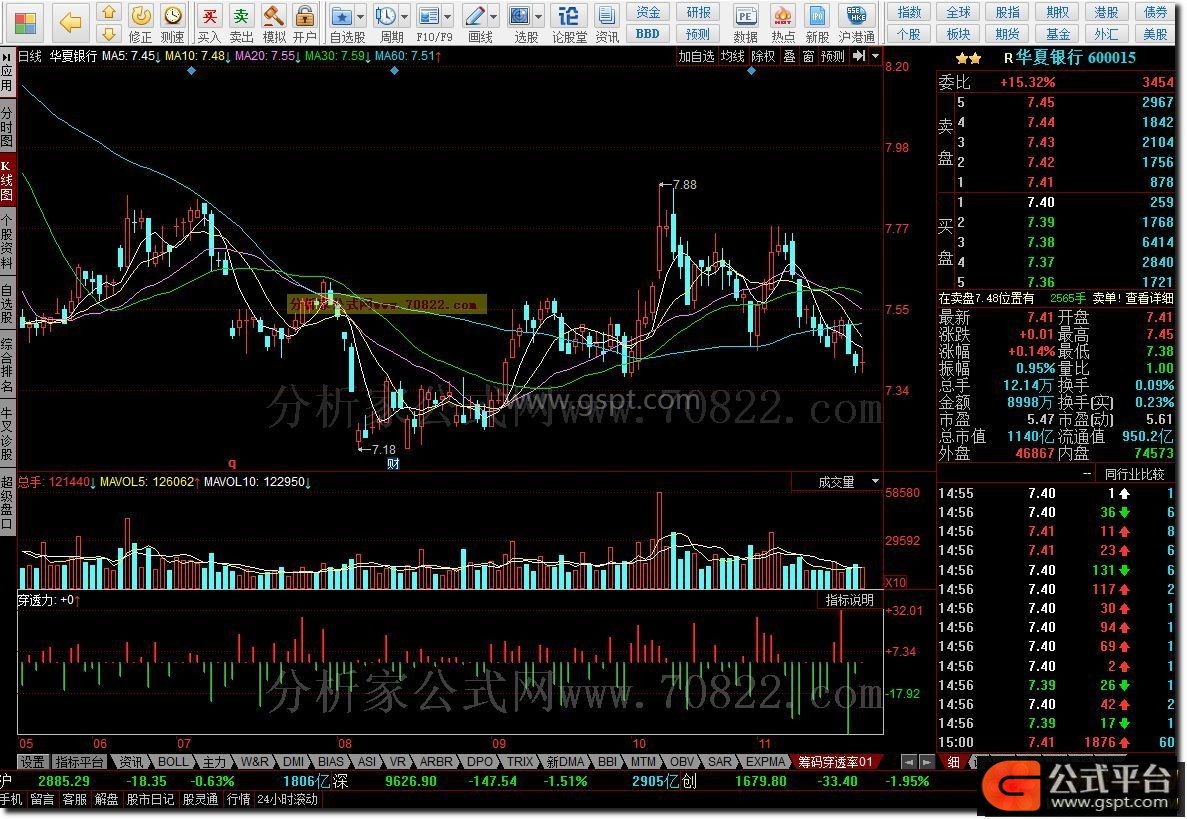Click the 财 marker below the chart
This screenshot has height=819, width=1187.
[x=393, y=463]
